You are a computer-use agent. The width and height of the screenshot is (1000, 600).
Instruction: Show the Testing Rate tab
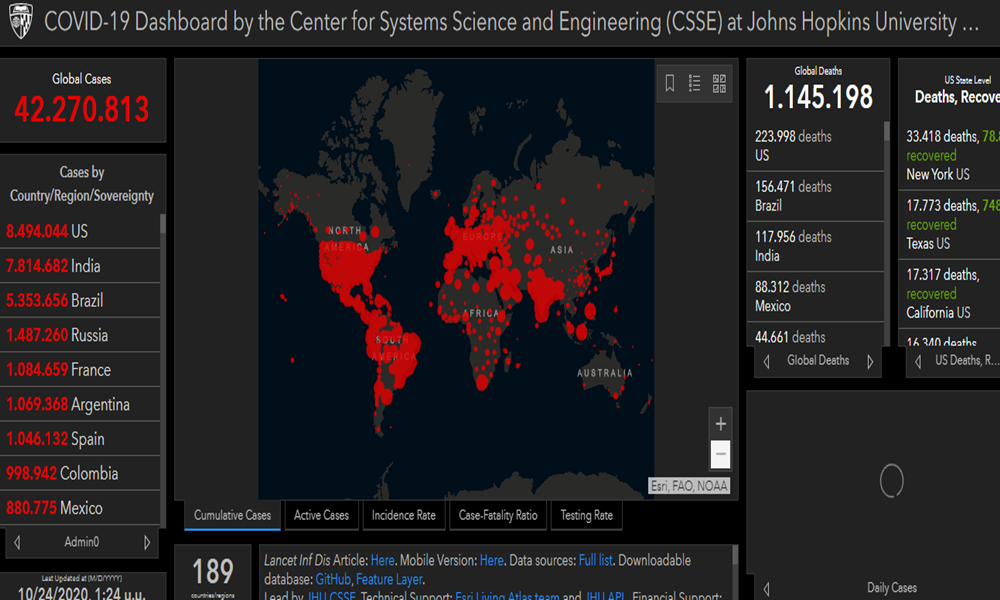click(586, 515)
